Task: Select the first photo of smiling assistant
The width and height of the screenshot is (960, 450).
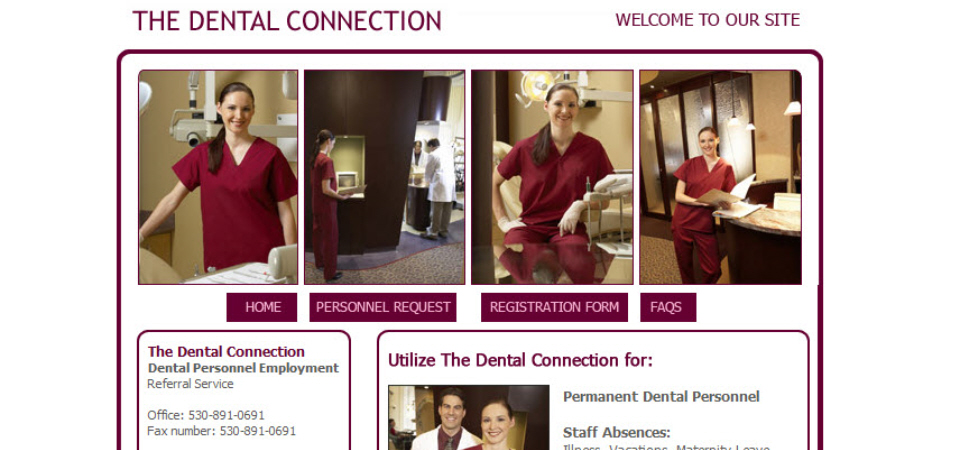Action: coord(218,177)
